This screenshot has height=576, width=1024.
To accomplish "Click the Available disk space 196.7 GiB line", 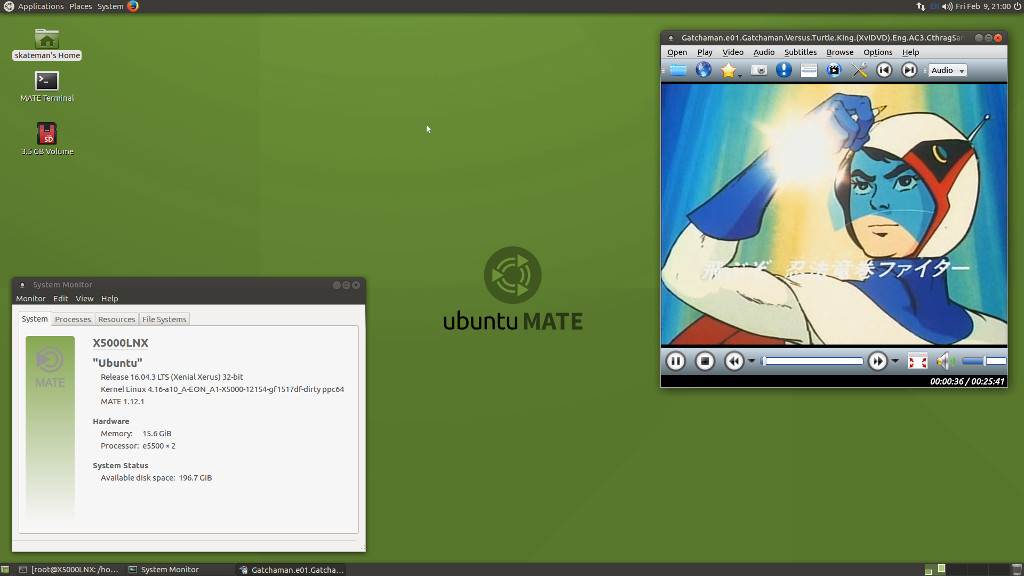I will 156,478.
